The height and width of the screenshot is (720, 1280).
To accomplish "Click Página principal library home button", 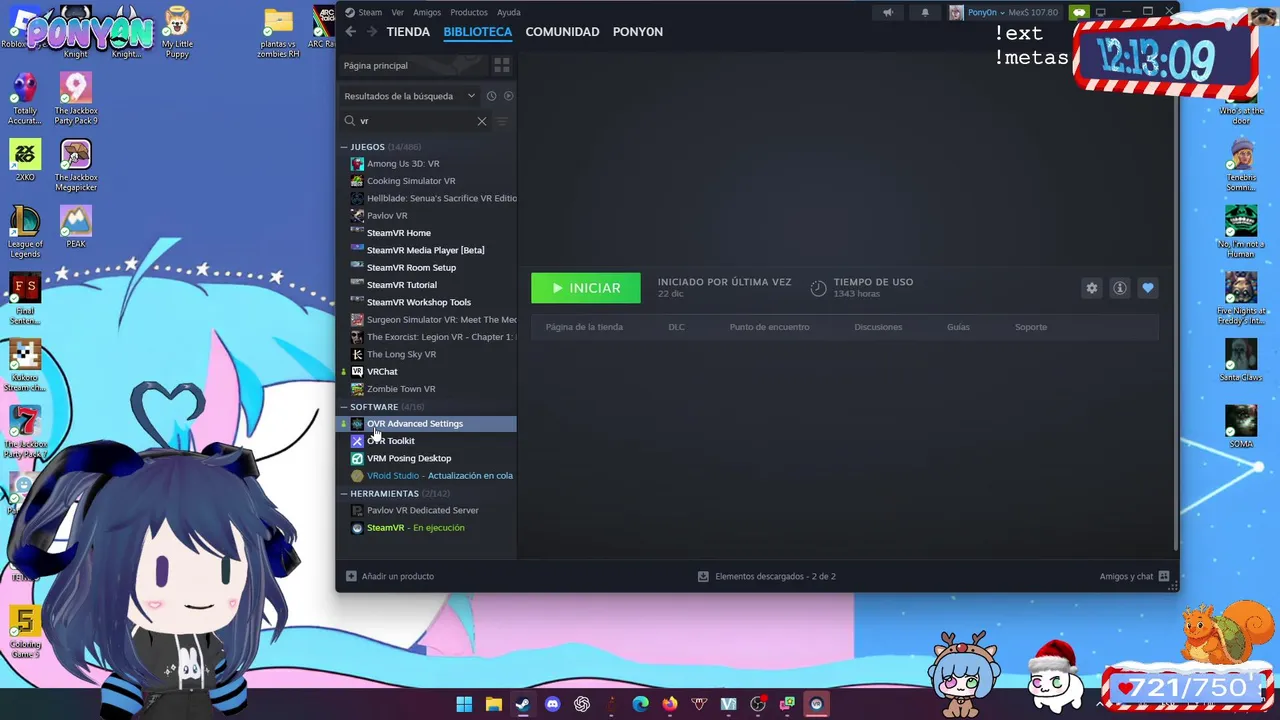I will [x=413, y=65].
